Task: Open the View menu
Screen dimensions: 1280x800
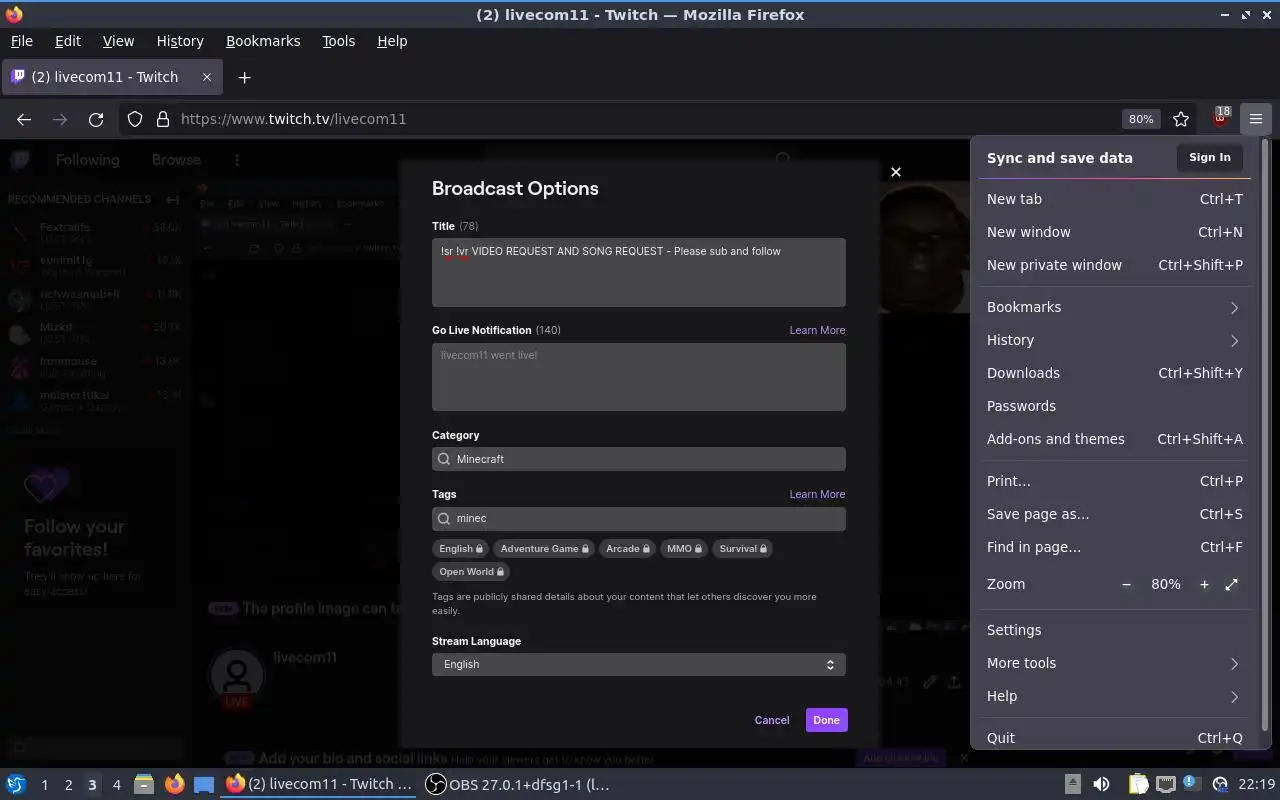Action: tap(118, 41)
